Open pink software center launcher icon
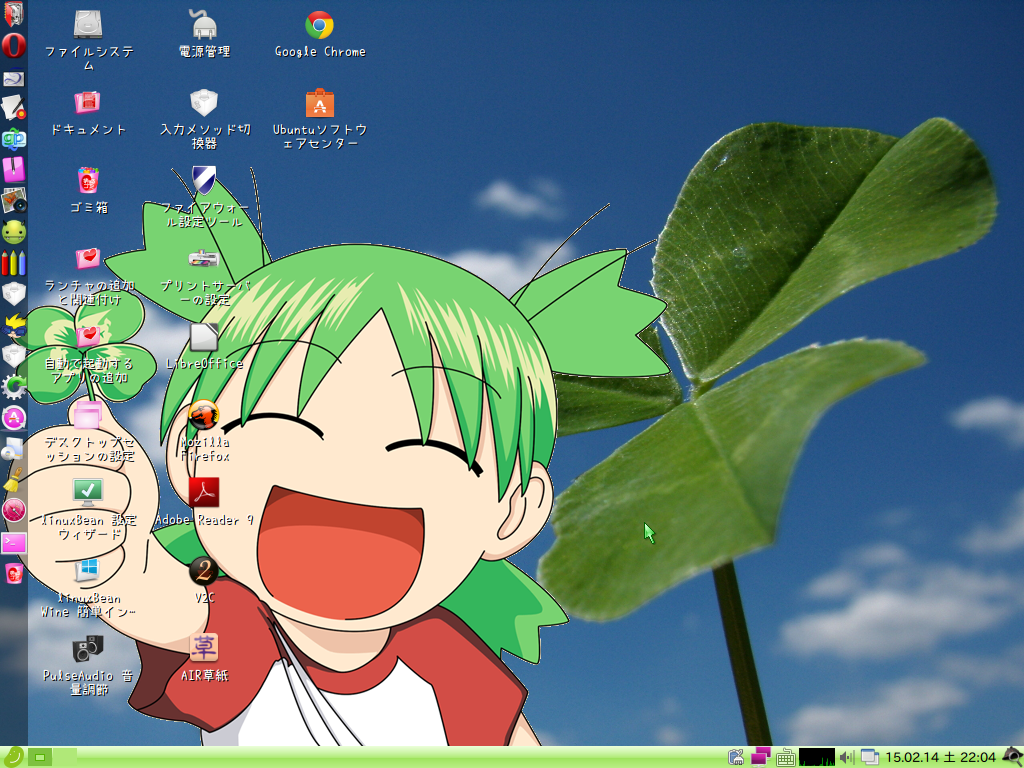 [14, 418]
